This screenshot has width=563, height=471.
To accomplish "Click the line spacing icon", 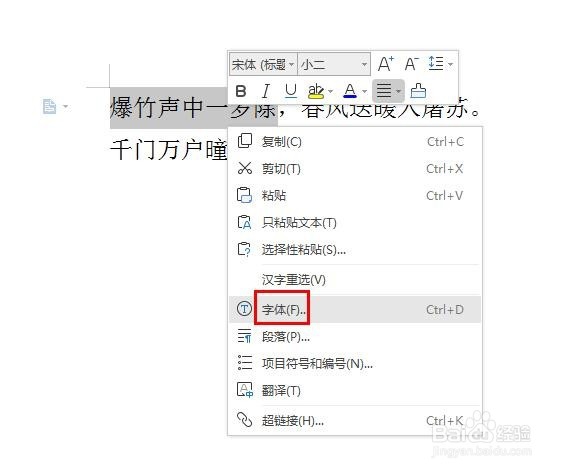I will (436, 64).
